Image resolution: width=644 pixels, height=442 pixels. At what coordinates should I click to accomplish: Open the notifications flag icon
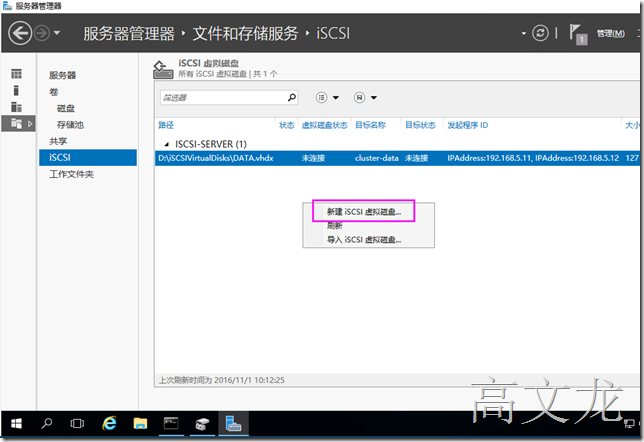577,34
